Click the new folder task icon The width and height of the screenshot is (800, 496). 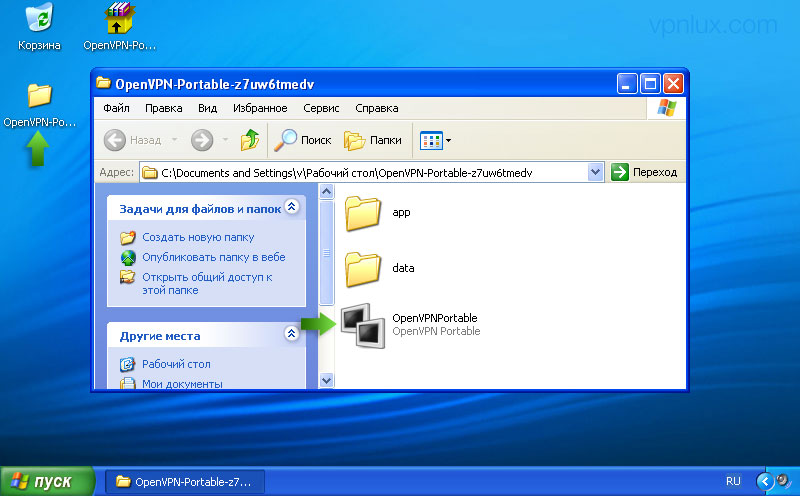coord(128,237)
